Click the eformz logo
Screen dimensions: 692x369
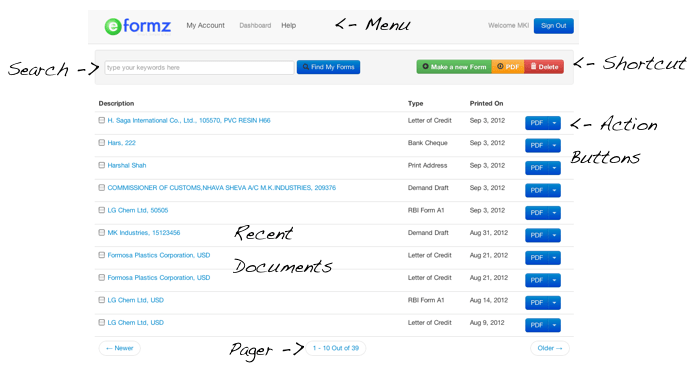point(138,26)
